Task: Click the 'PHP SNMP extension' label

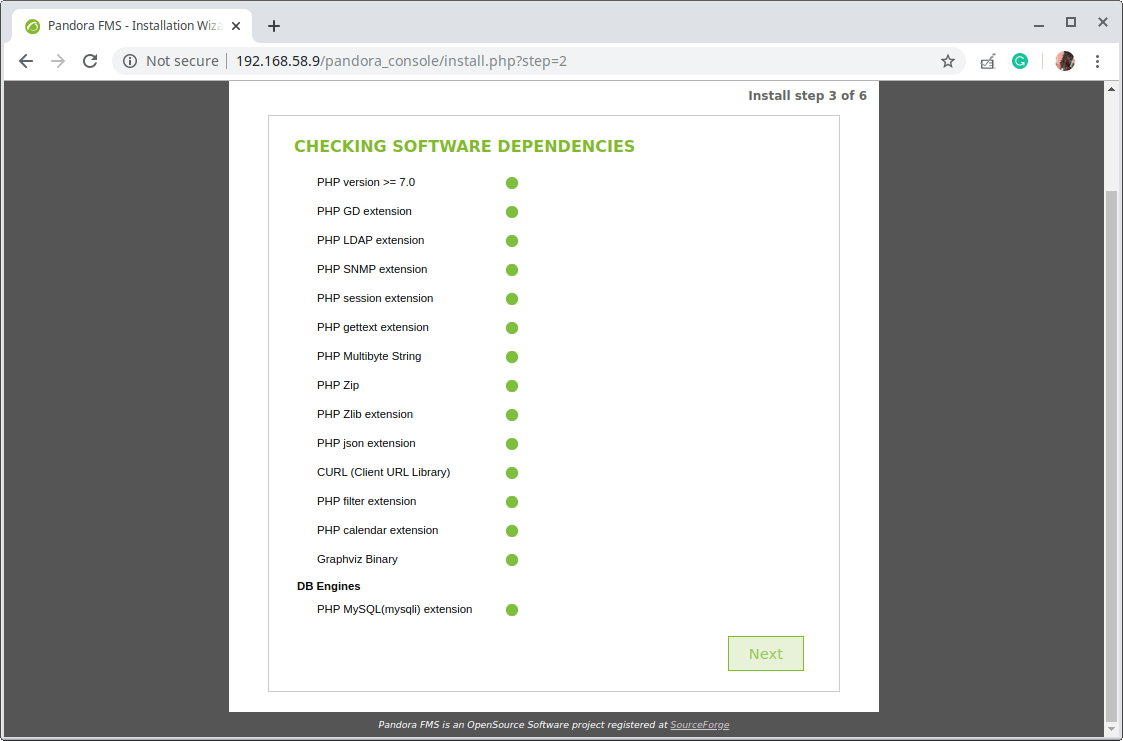Action: [372, 269]
